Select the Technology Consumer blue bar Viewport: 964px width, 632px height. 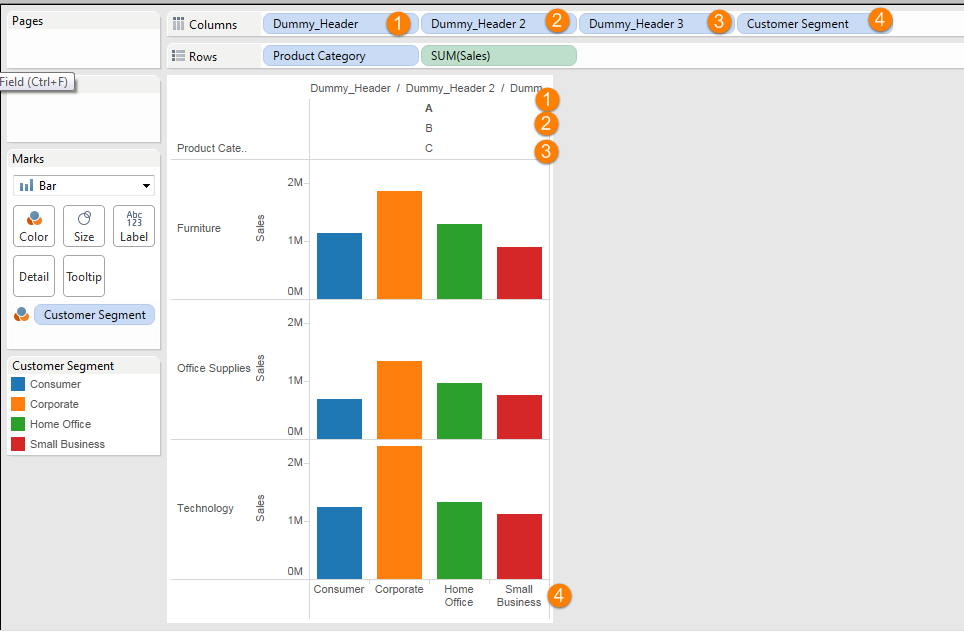coord(339,543)
